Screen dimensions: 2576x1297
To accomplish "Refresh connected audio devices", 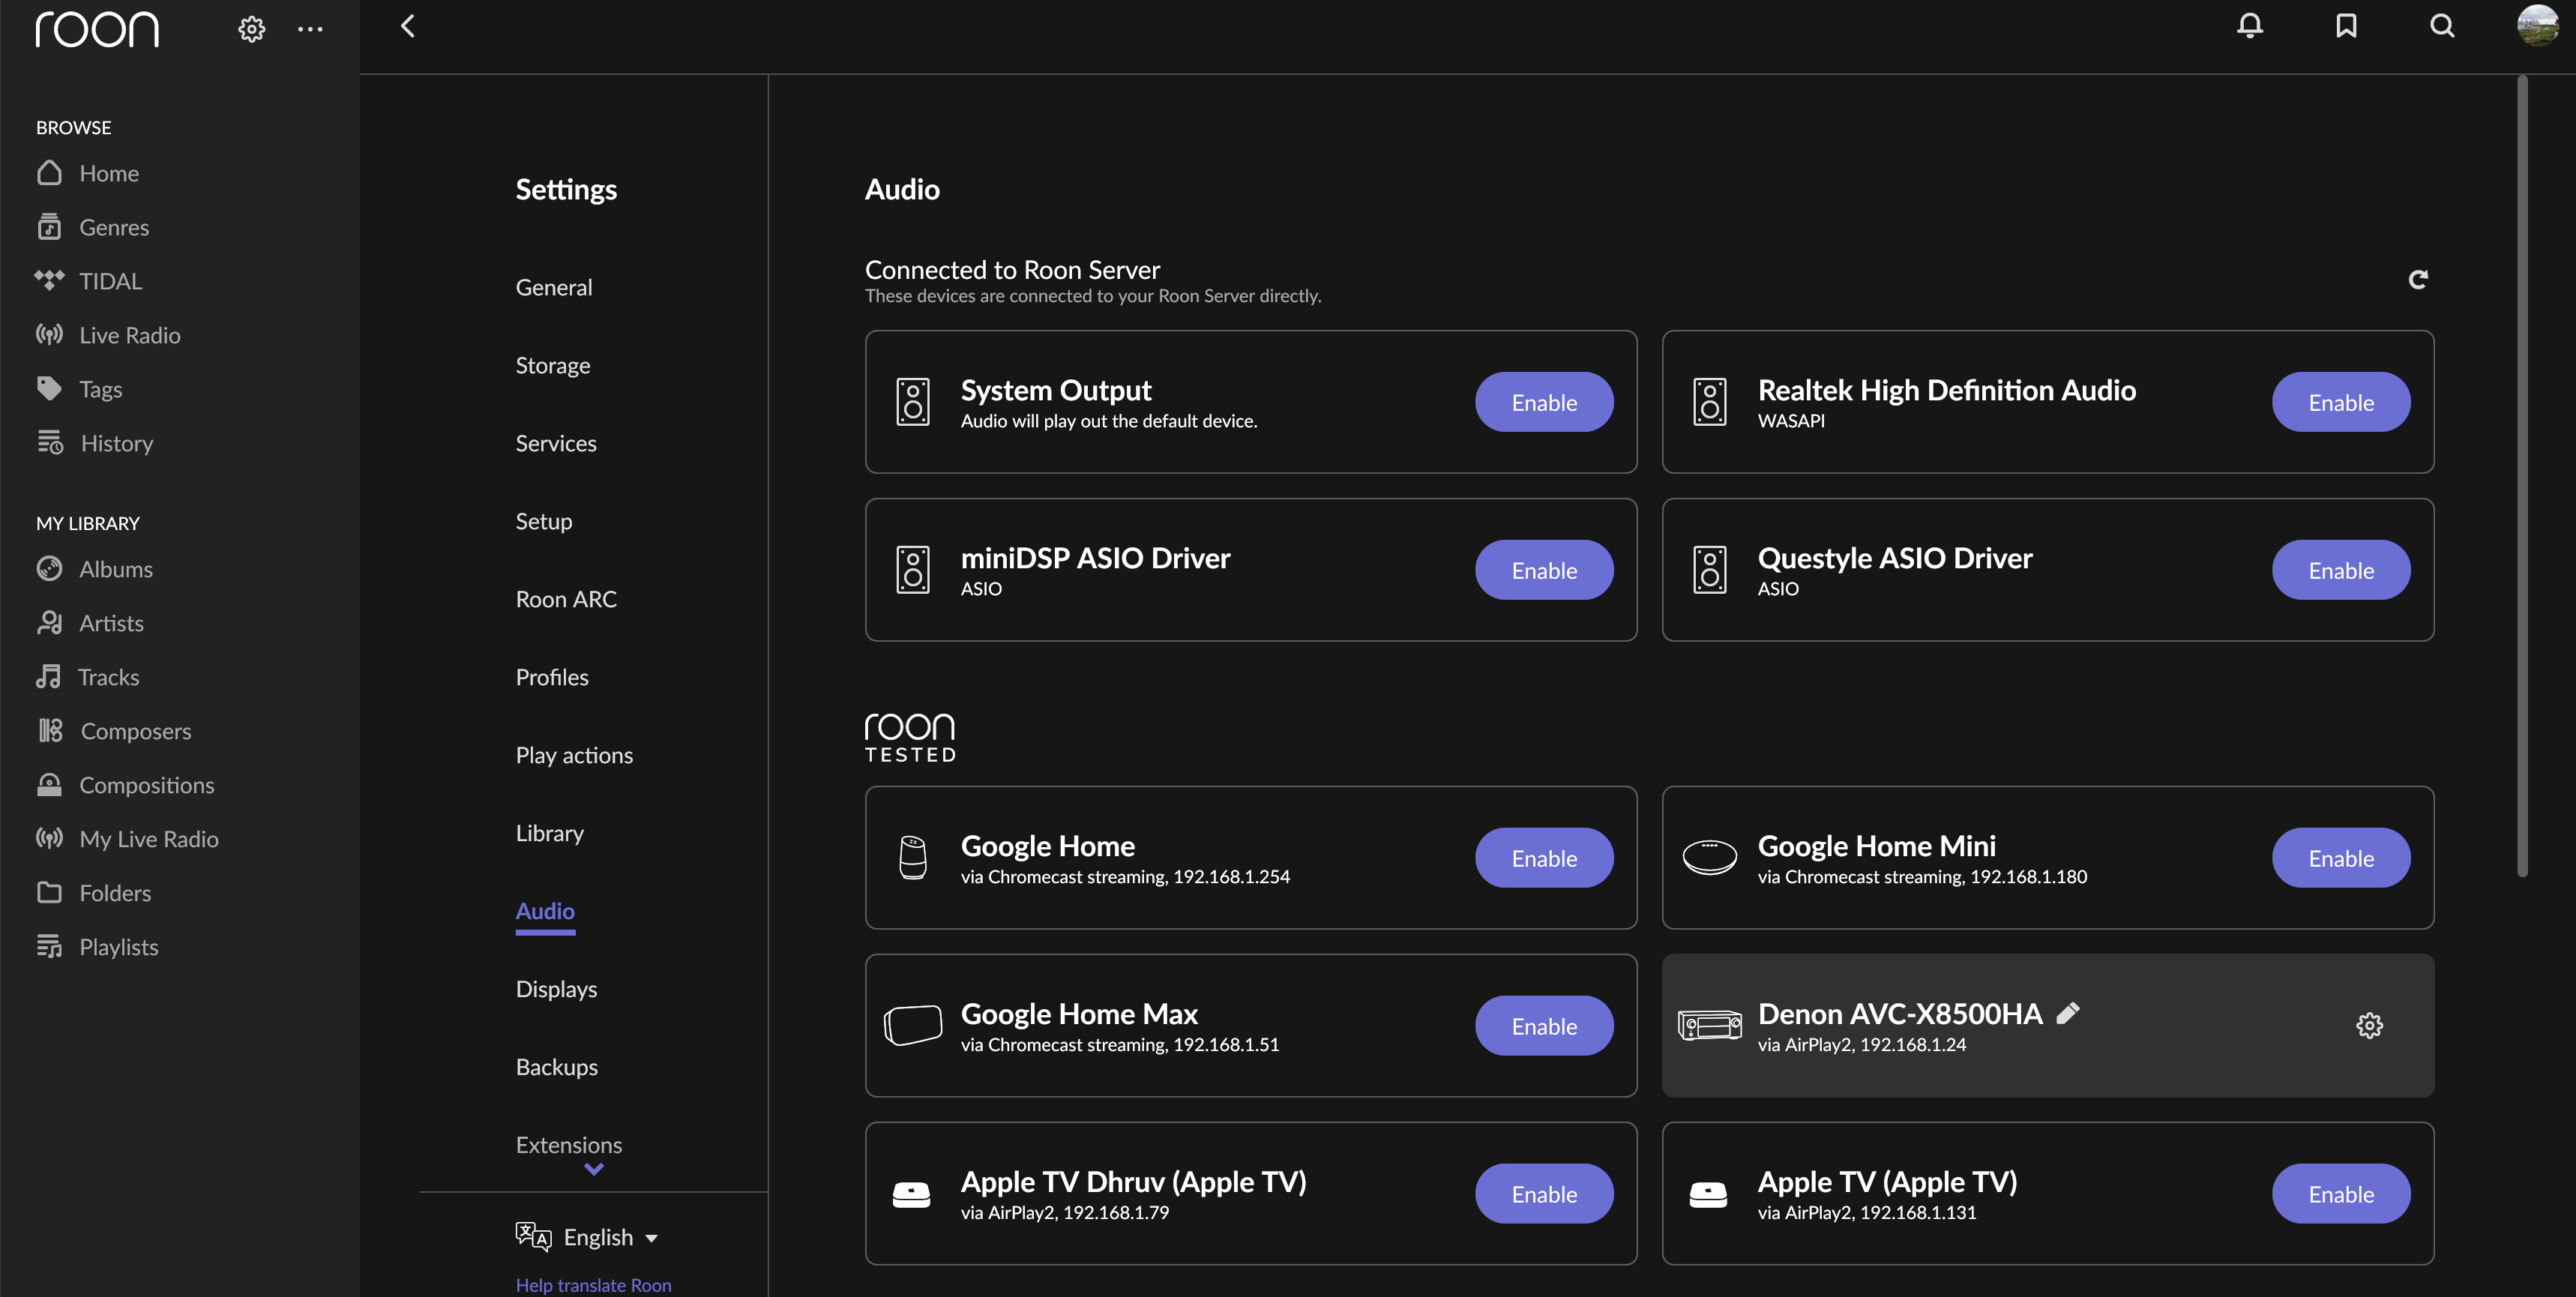I will click(x=2417, y=279).
